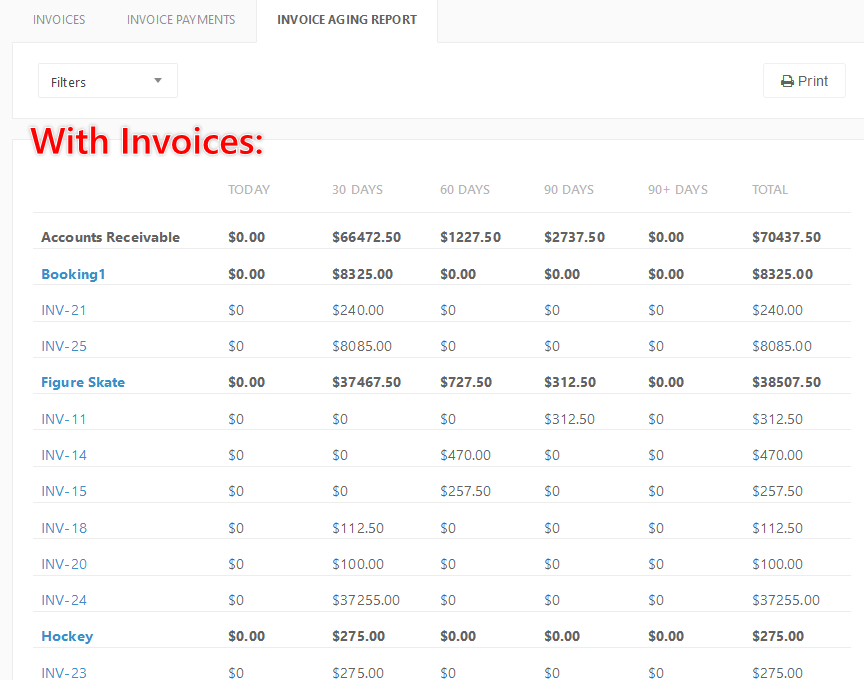Viewport: 864px width, 680px height.
Task: Click the Print button
Action: pyautogui.click(x=804, y=81)
